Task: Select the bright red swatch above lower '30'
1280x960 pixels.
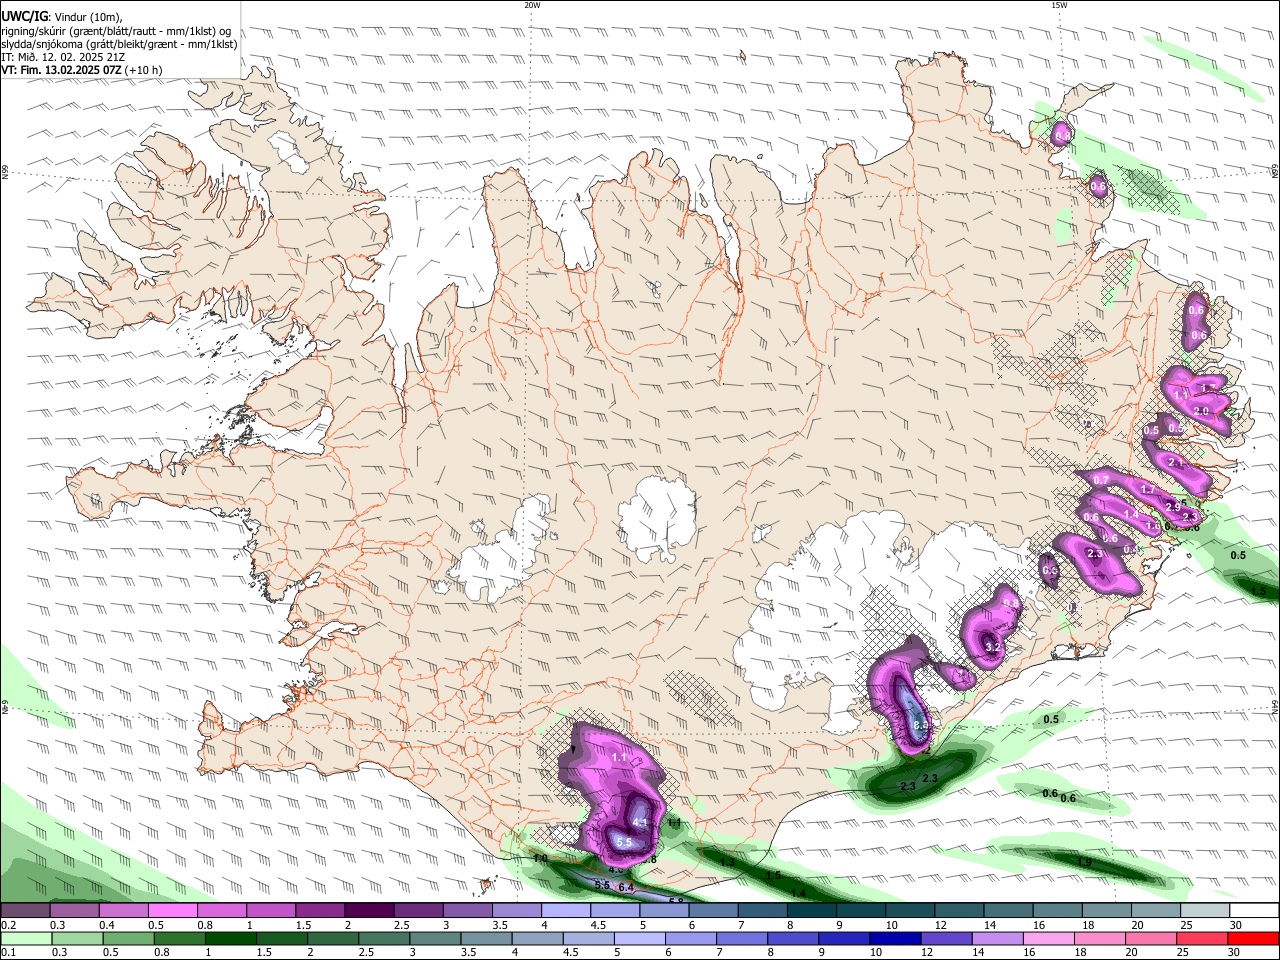Action: pos(1254,939)
